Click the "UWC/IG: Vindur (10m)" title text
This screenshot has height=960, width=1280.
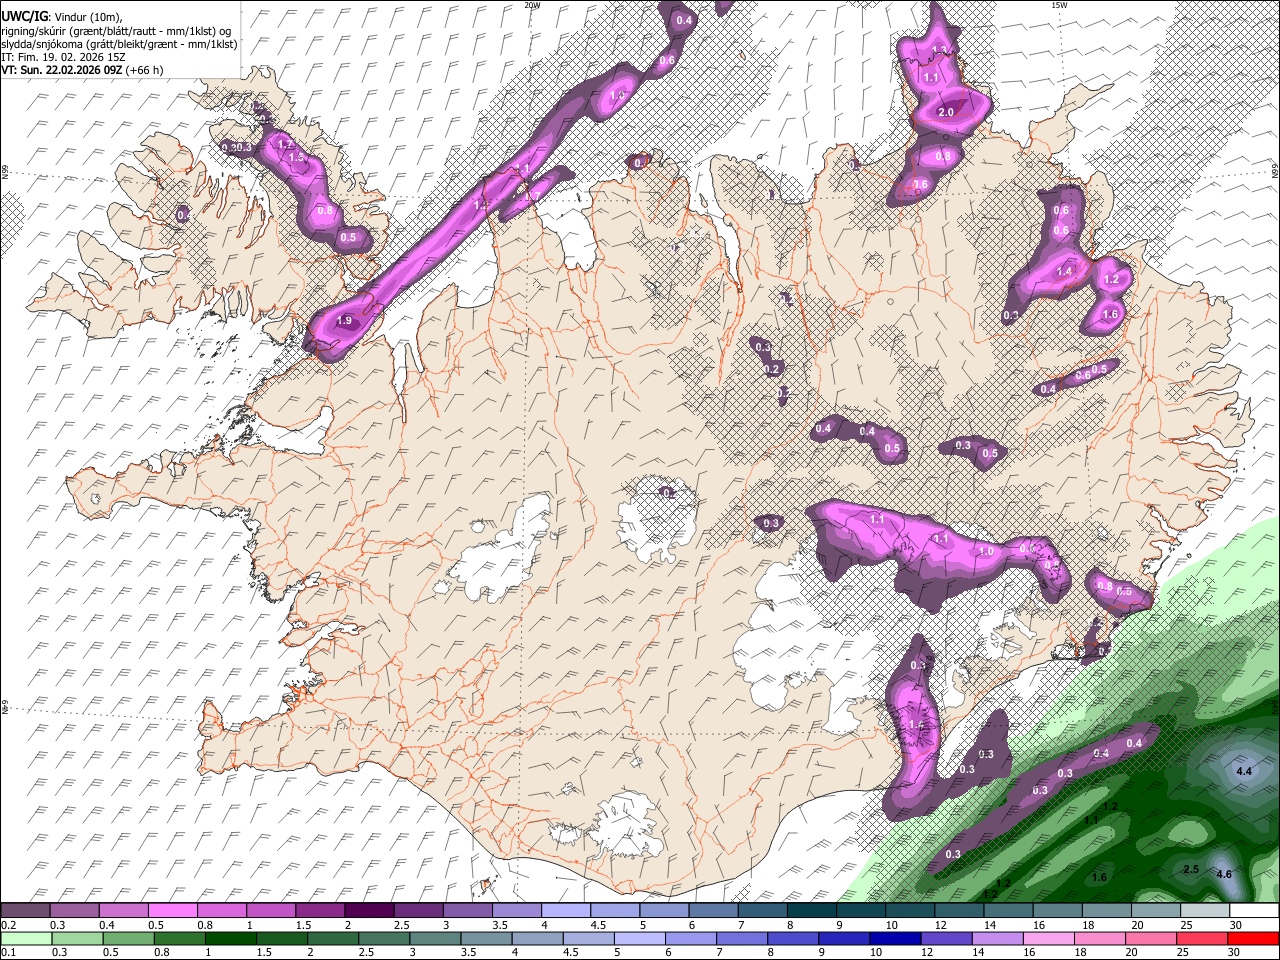point(62,17)
